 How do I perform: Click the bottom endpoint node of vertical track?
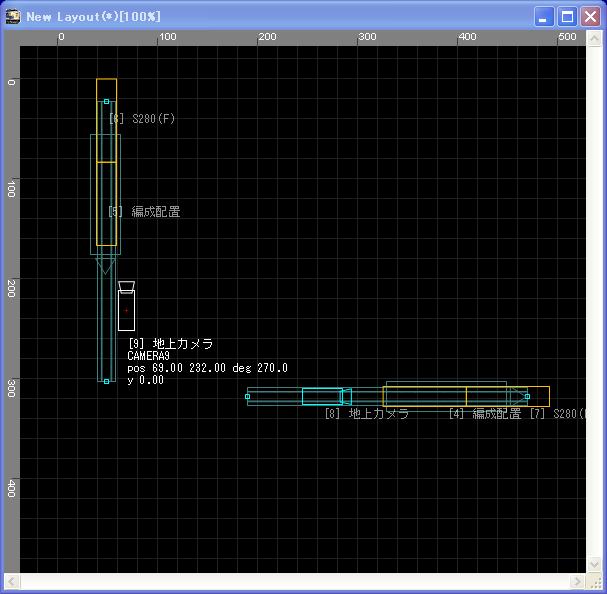point(106,381)
